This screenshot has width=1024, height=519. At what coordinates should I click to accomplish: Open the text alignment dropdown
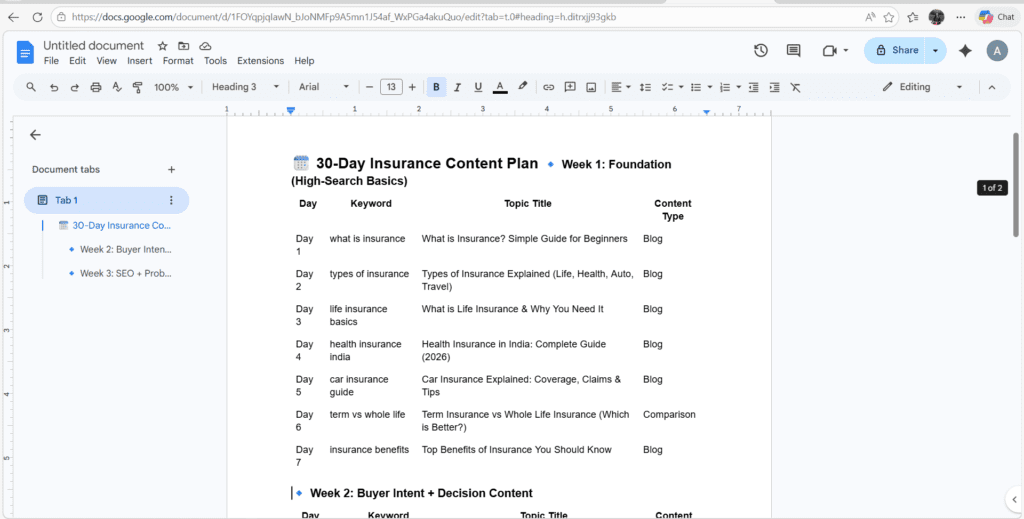(x=620, y=87)
